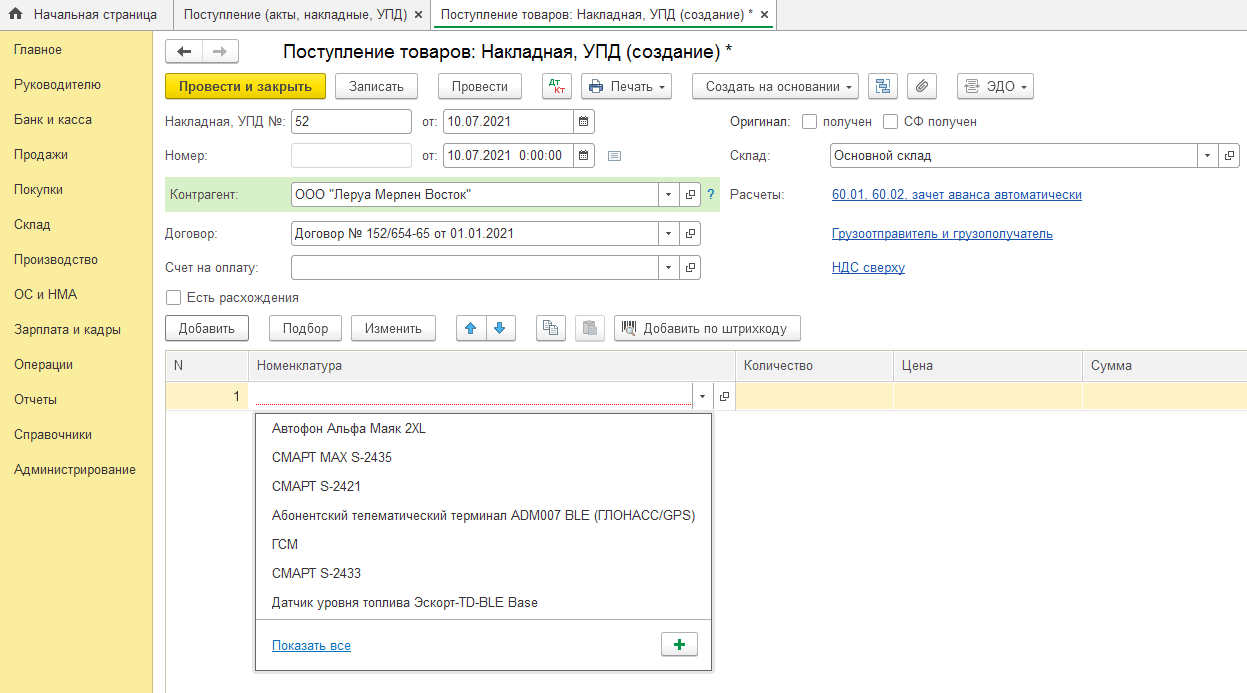Viewport: 1247px width, 693px height.
Task: Move row down with blue arrow
Action: (x=501, y=328)
